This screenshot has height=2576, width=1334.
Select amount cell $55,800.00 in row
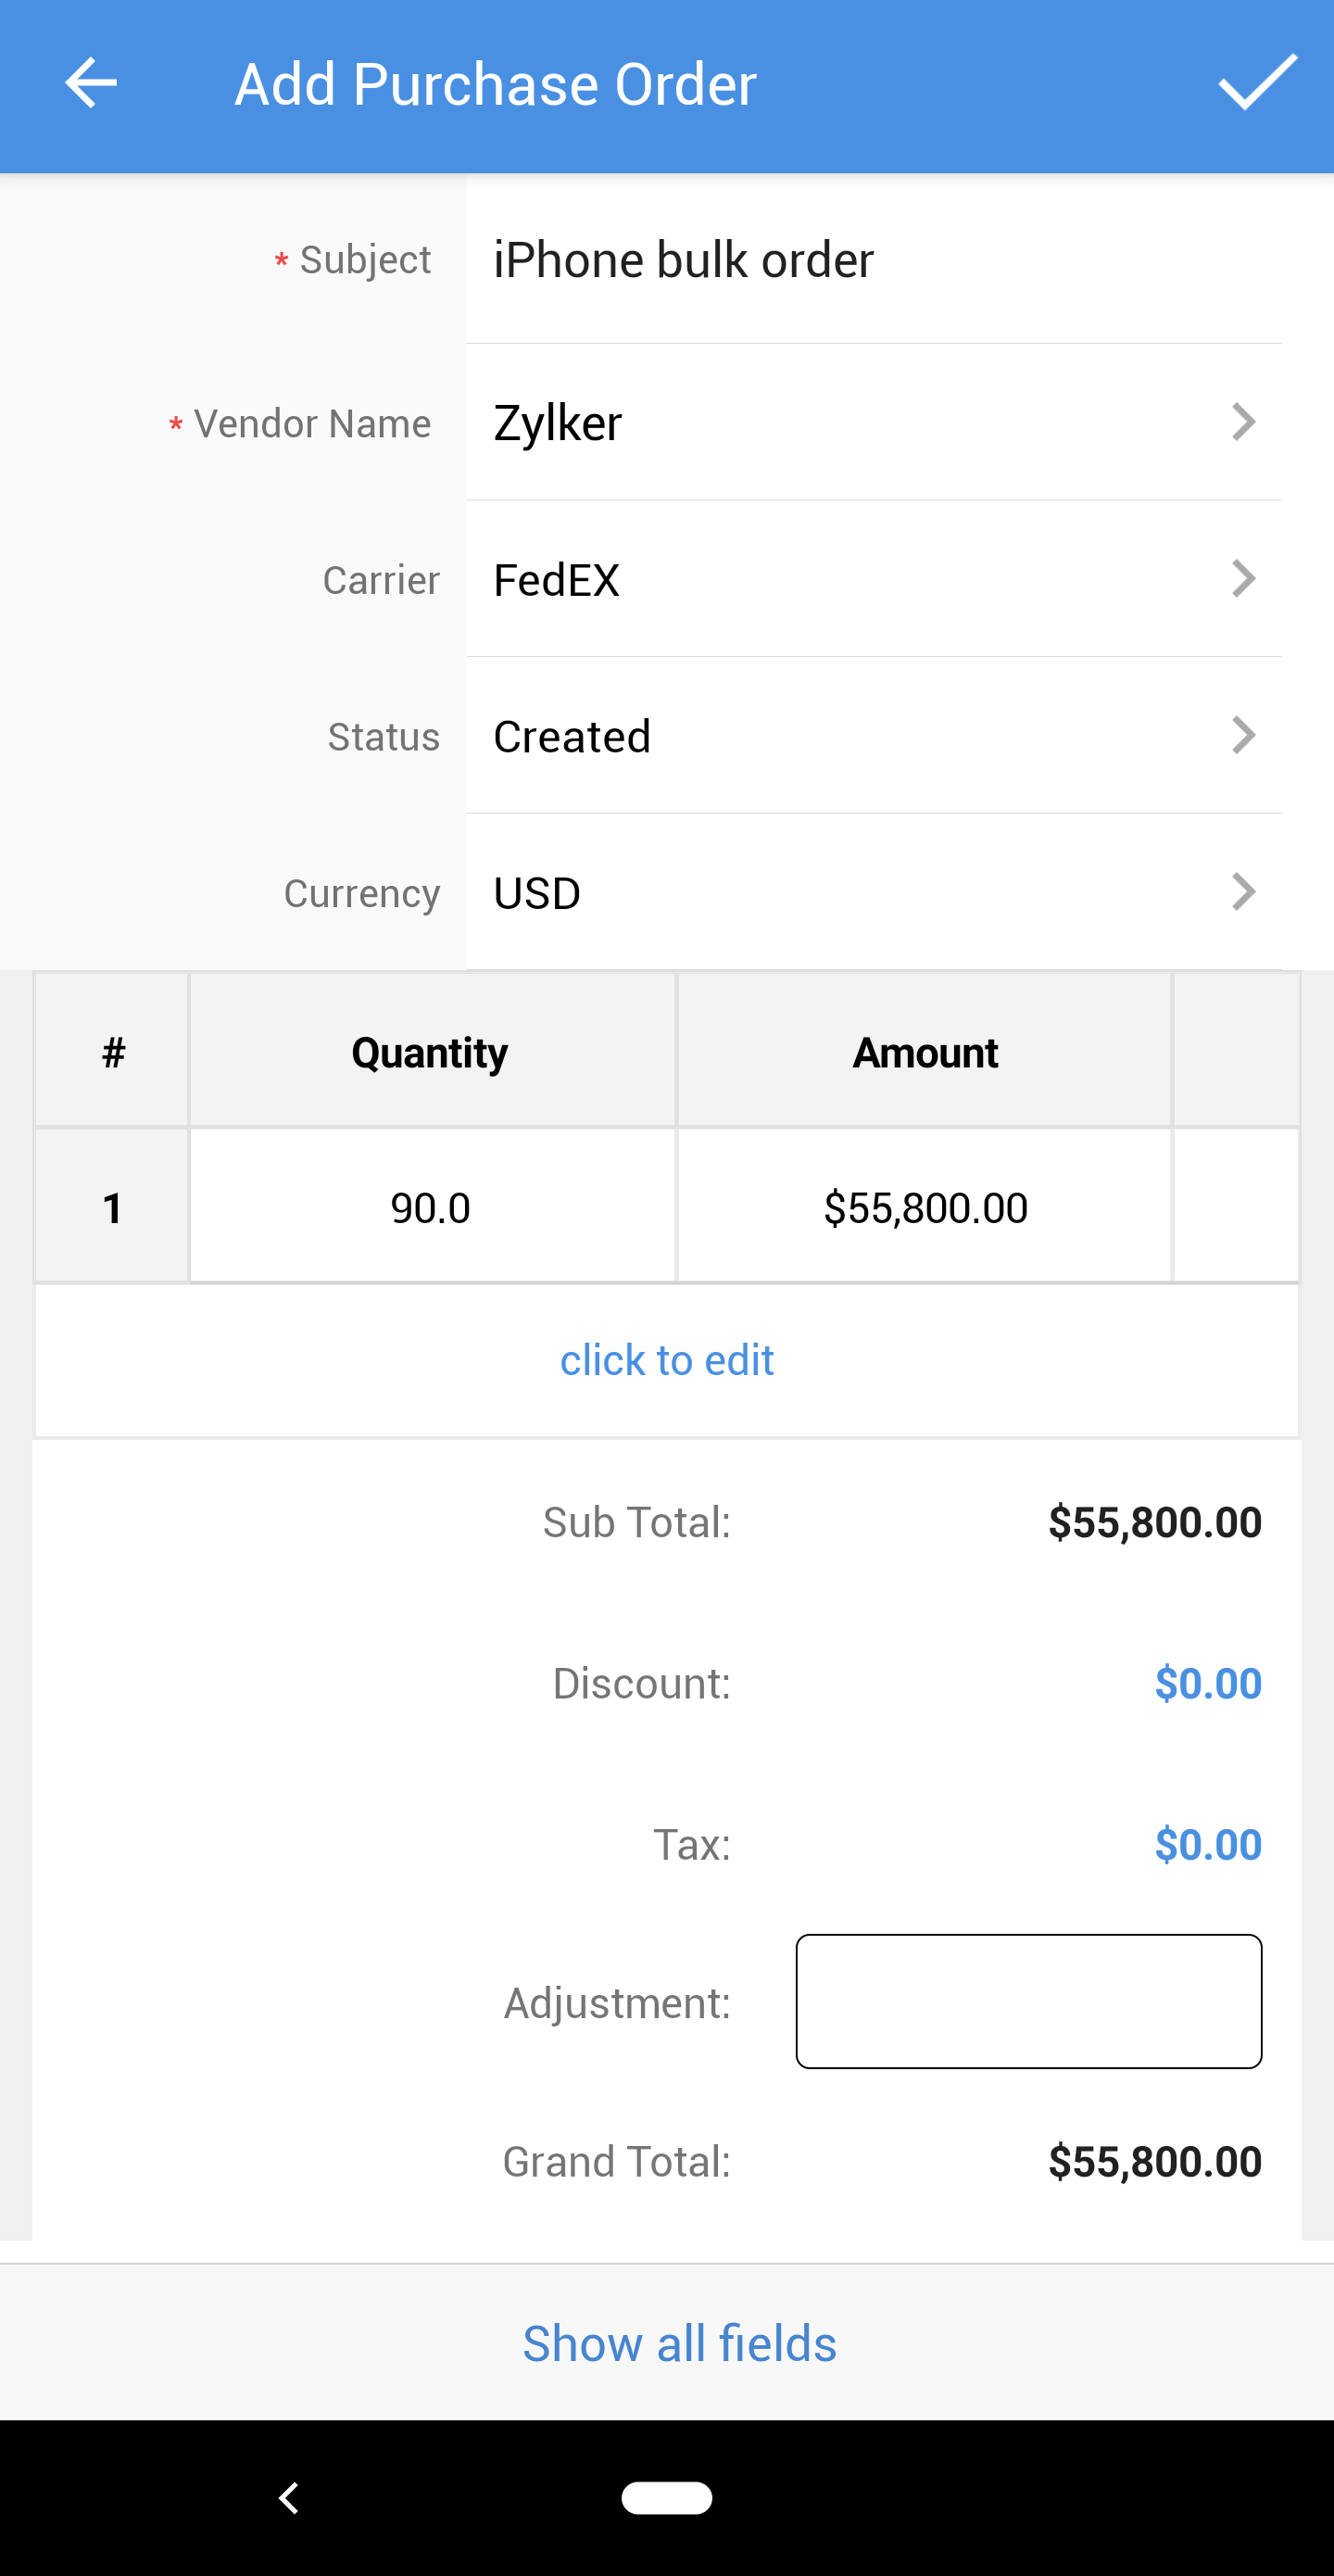click(x=925, y=1207)
